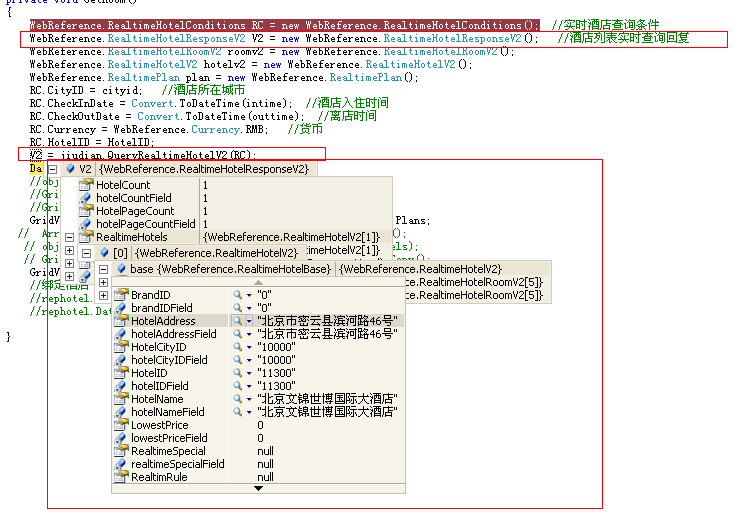Image resolution: width=747 pixels, height=522 pixels.
Task: Click the RealtimeHotels value RealtimeHotelV2[1]
Action: [292, 237]
